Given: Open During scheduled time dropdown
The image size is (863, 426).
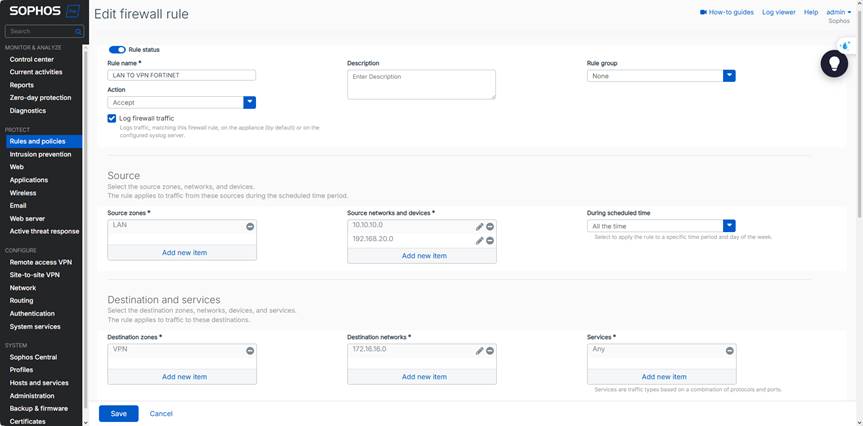Looking at the screenshot, I should [x=730, y=226].
